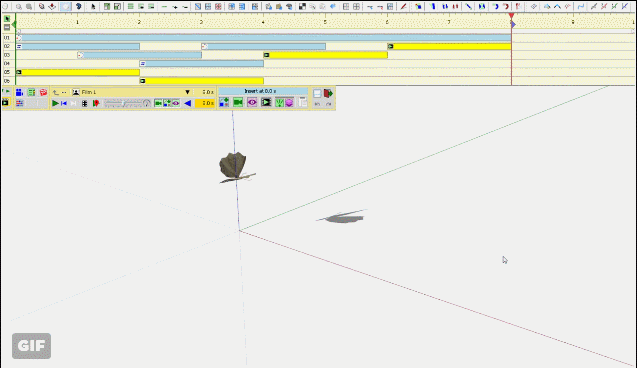
Task: Open the blue movie camera icon
Action: pyautogui.click(x=19, y=93)
